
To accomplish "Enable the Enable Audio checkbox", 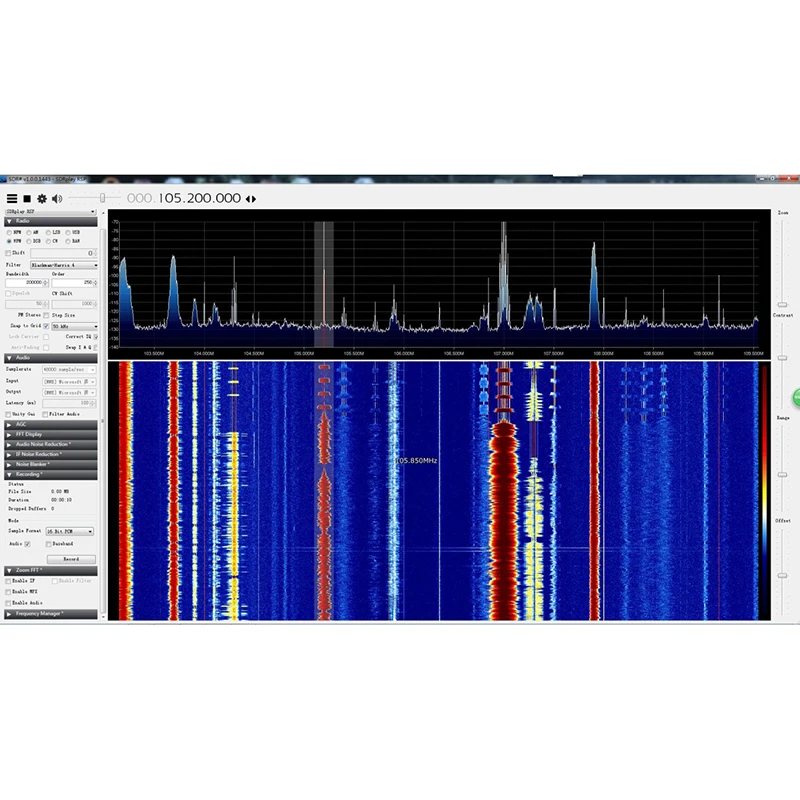I will click(8, 603).
